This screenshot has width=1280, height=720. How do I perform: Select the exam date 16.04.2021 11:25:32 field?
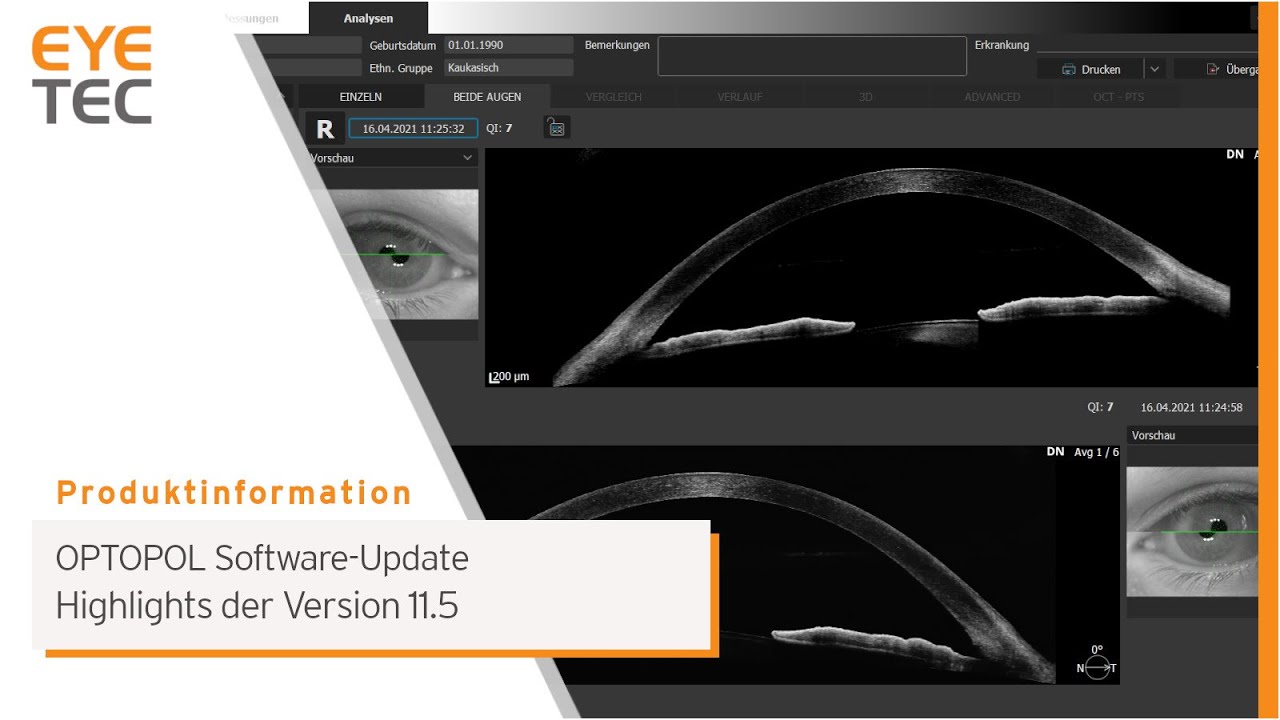click(x=413, y=129)
